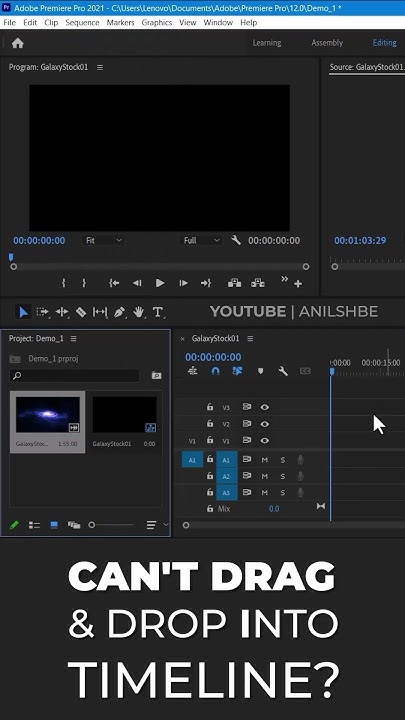This screenshot has height=720, width=405.
Task: Expand Program transport overflow chevrons
Action: coord(285,279)
